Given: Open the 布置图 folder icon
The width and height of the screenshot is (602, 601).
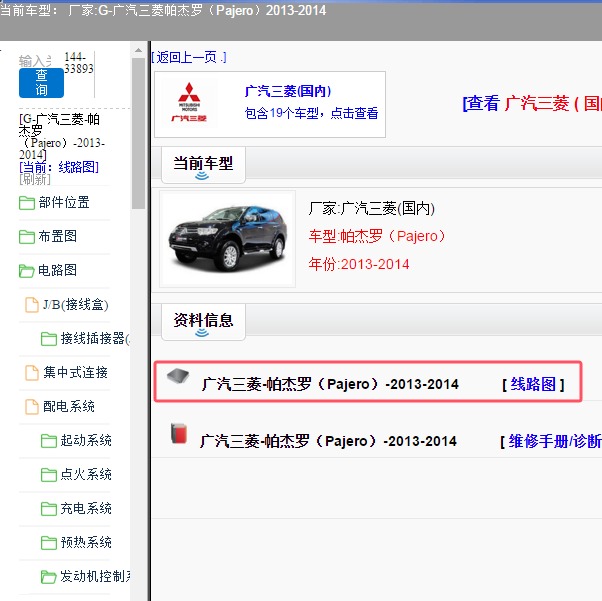Looking at the screenshot, I should (26, 236).
